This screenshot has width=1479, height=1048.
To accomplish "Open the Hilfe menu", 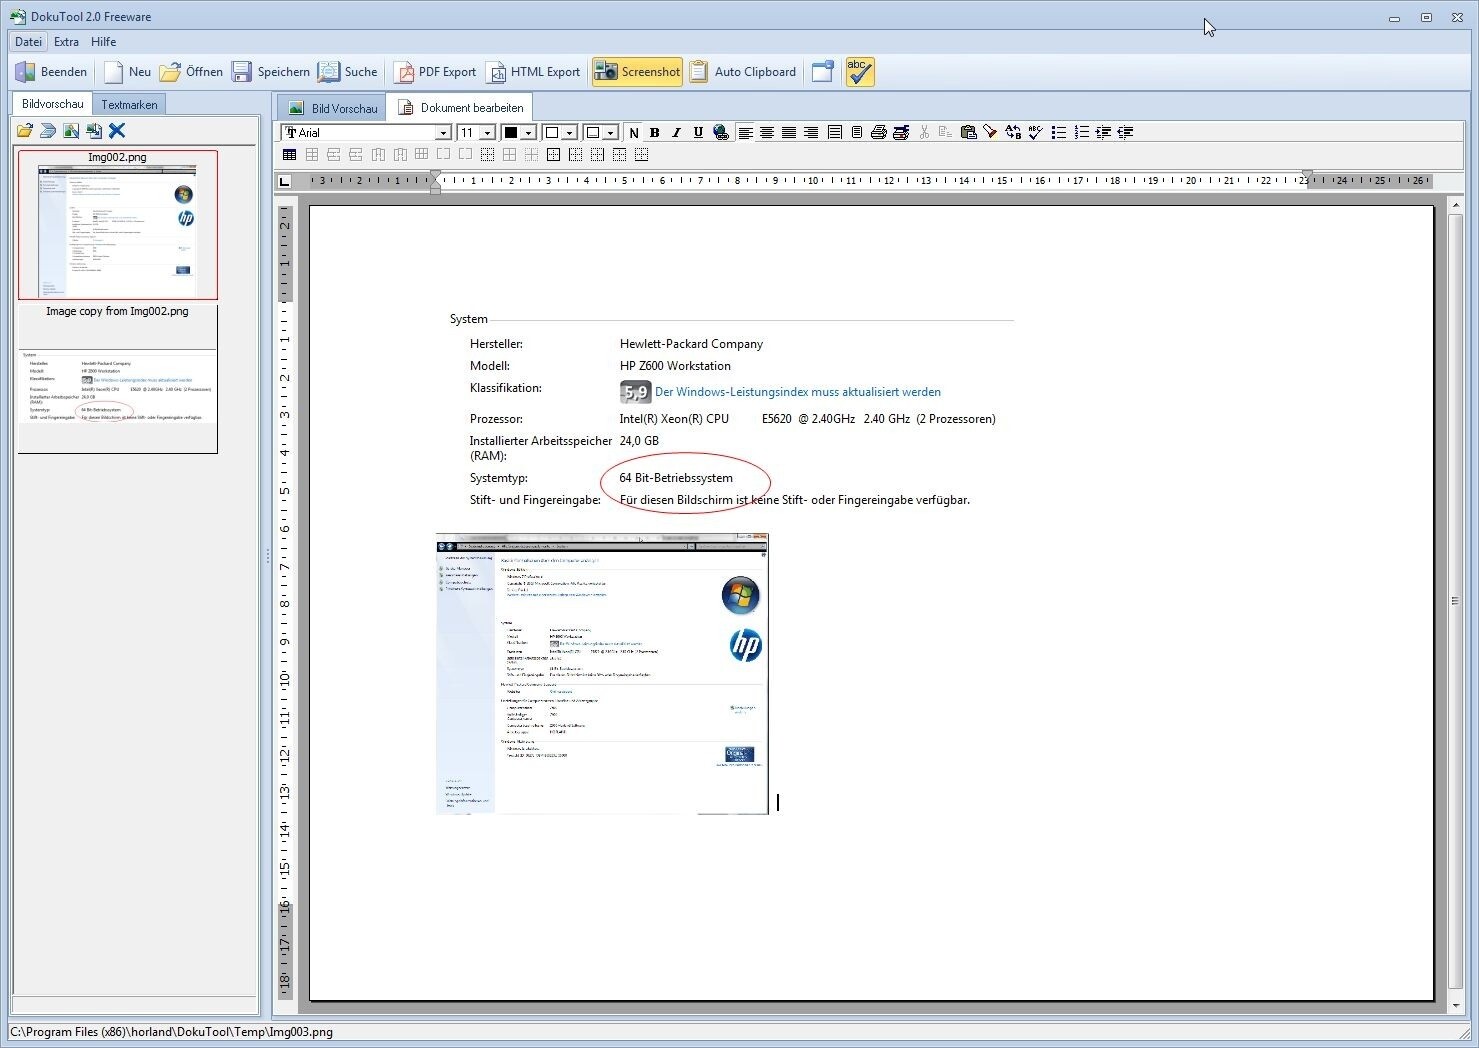I will tap(103, 42).
